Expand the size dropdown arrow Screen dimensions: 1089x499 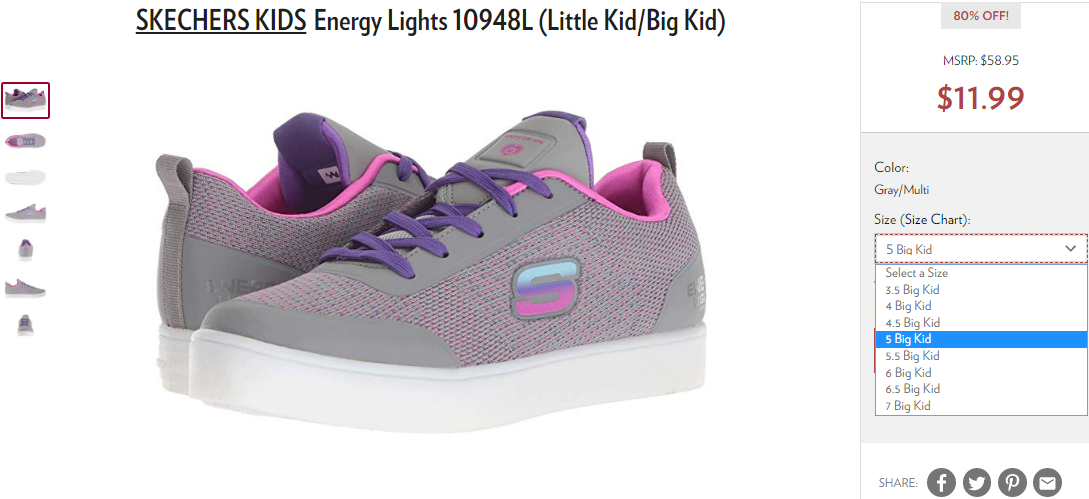1070,248
